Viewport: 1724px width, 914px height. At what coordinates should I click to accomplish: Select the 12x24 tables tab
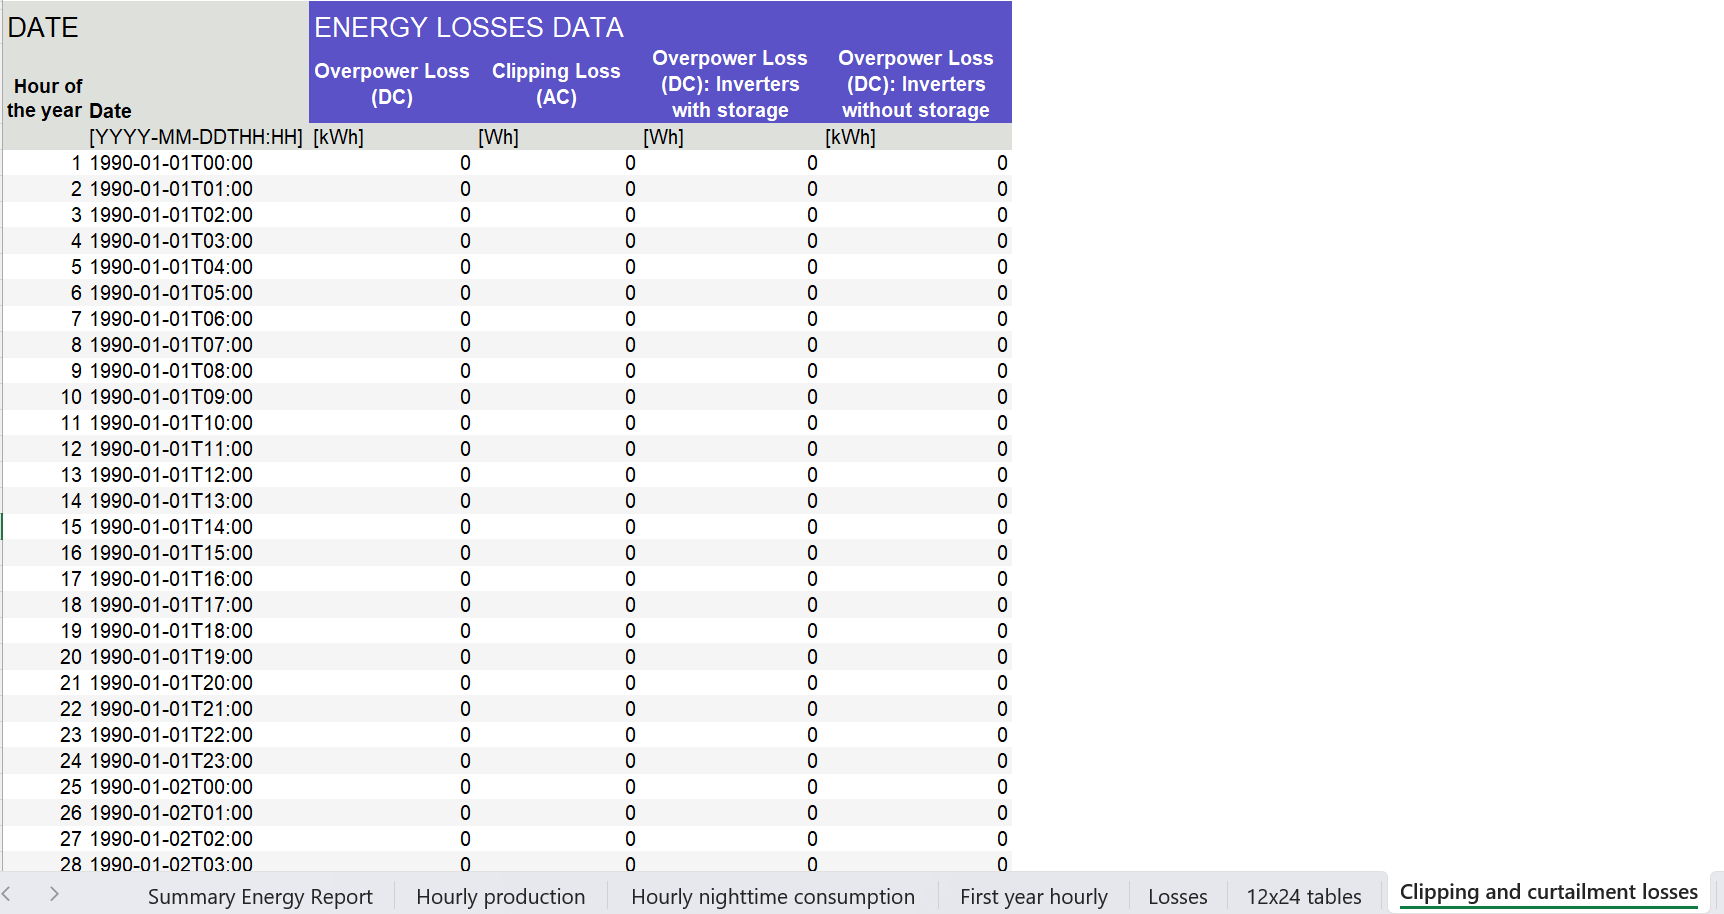pyautogui.click(x=1303, y=897)
